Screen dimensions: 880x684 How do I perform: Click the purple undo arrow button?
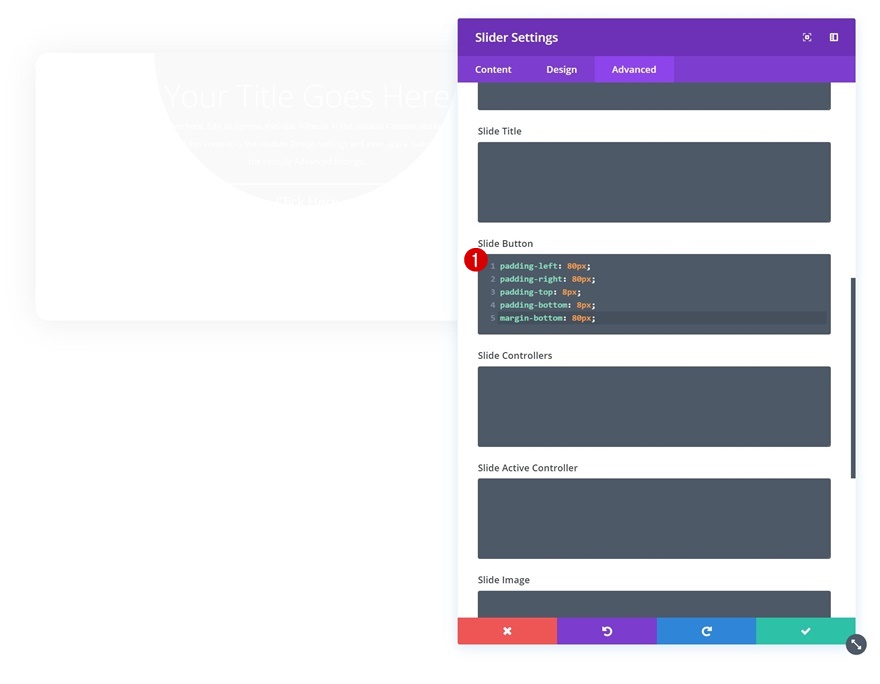[607, 631]
